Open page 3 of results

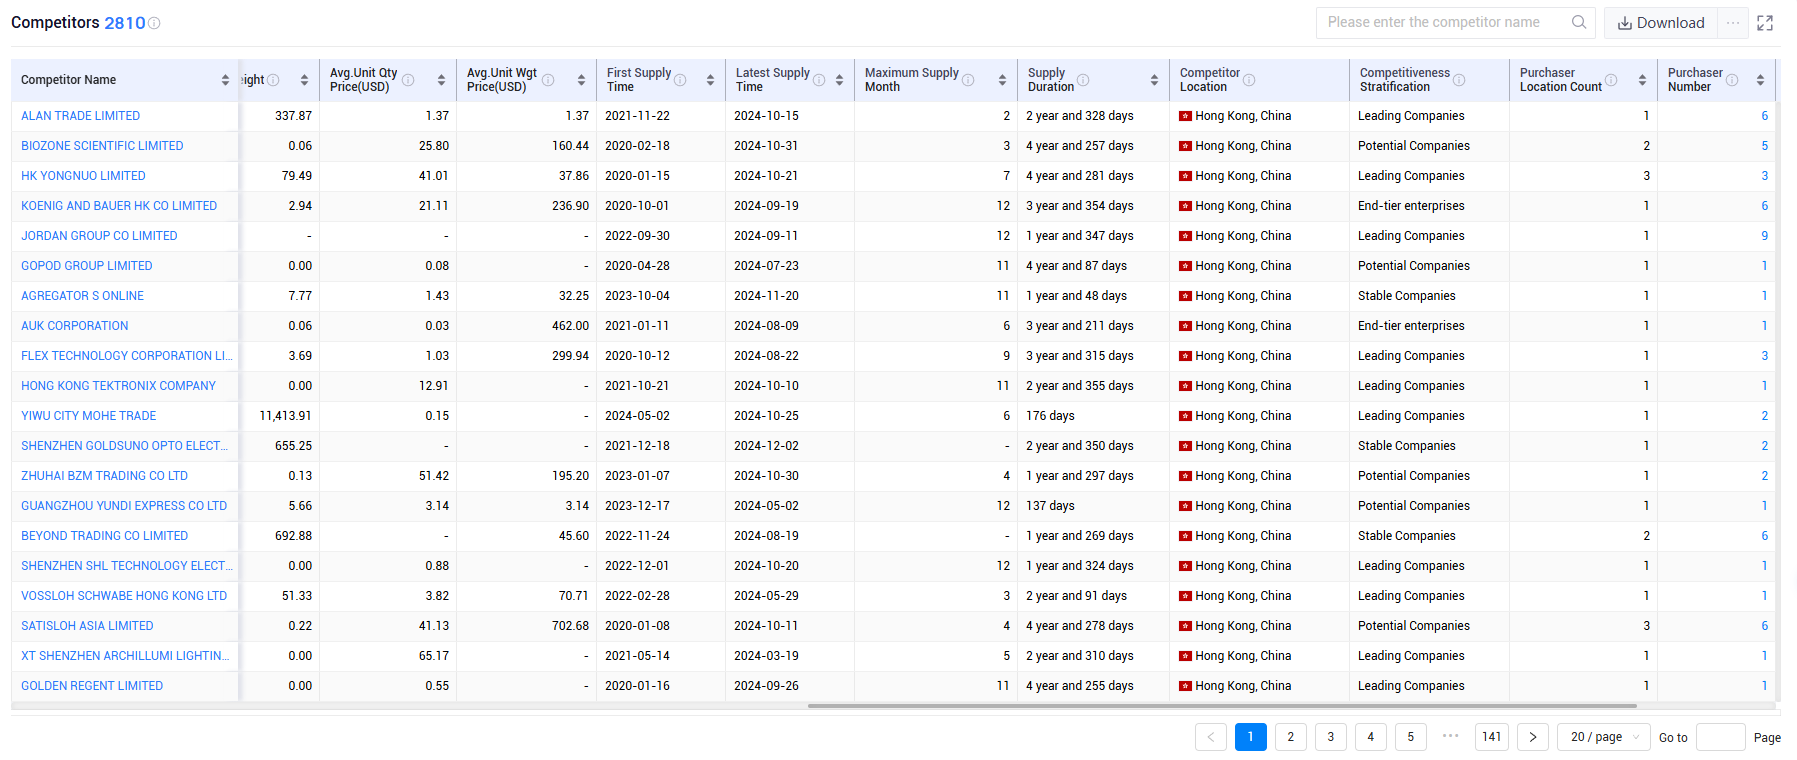pyautogui.click(x=1331, y=737)
